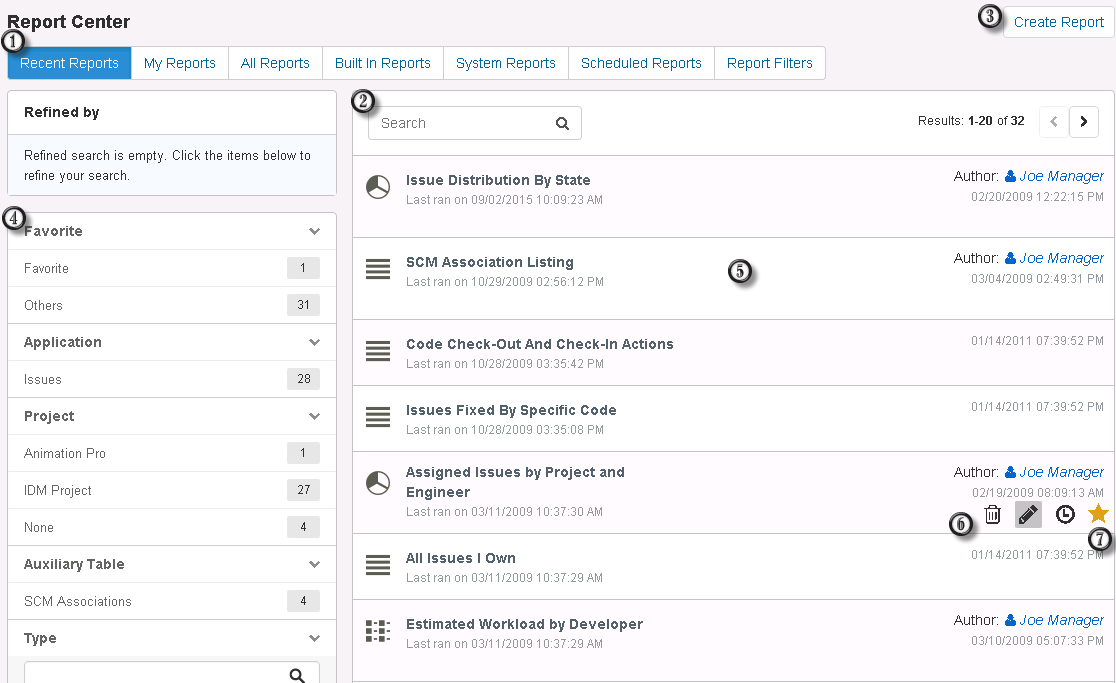Click the magnifier icon in report search
This screenshot has width=1116, height=683.
pos(562,123)
